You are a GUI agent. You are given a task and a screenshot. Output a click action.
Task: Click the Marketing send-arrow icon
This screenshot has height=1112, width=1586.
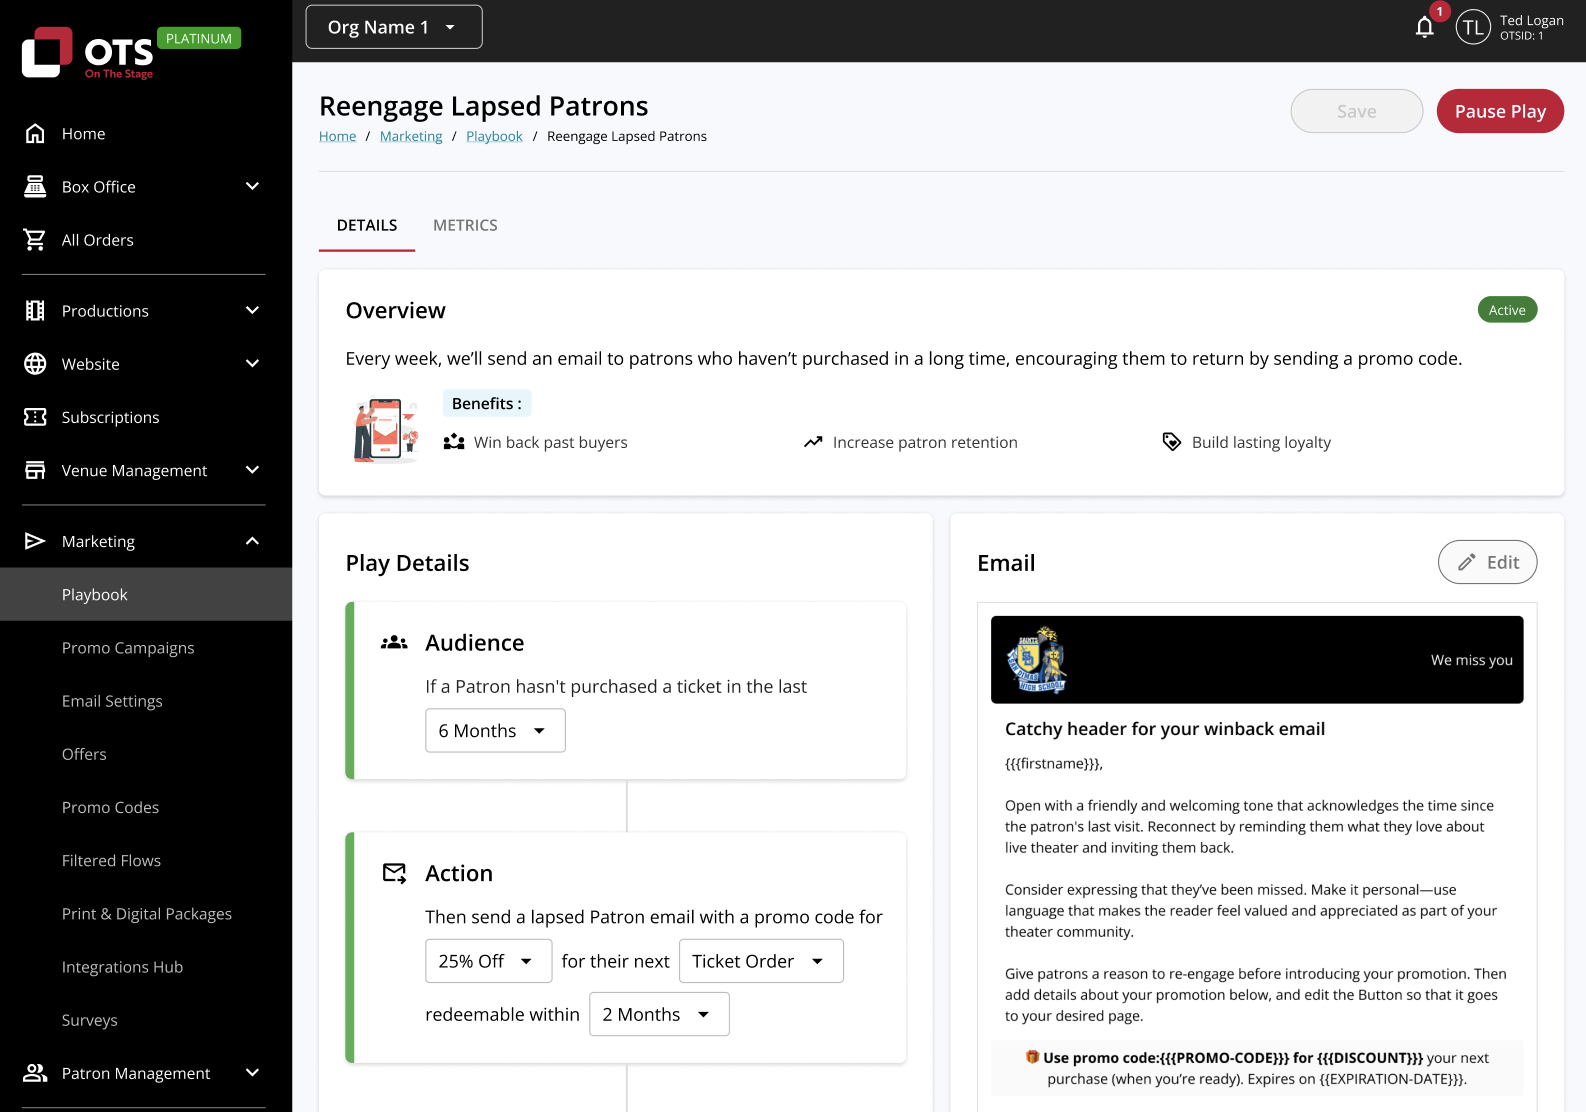click(35, 540)
